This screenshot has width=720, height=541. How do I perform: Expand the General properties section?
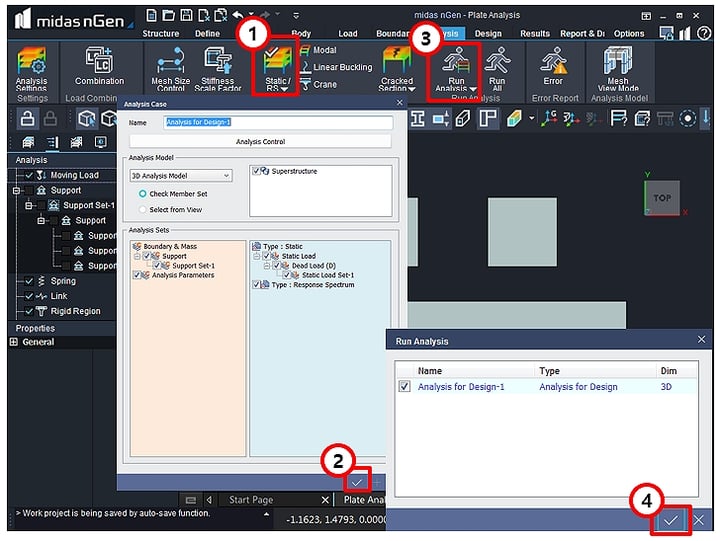coord(14,342)
